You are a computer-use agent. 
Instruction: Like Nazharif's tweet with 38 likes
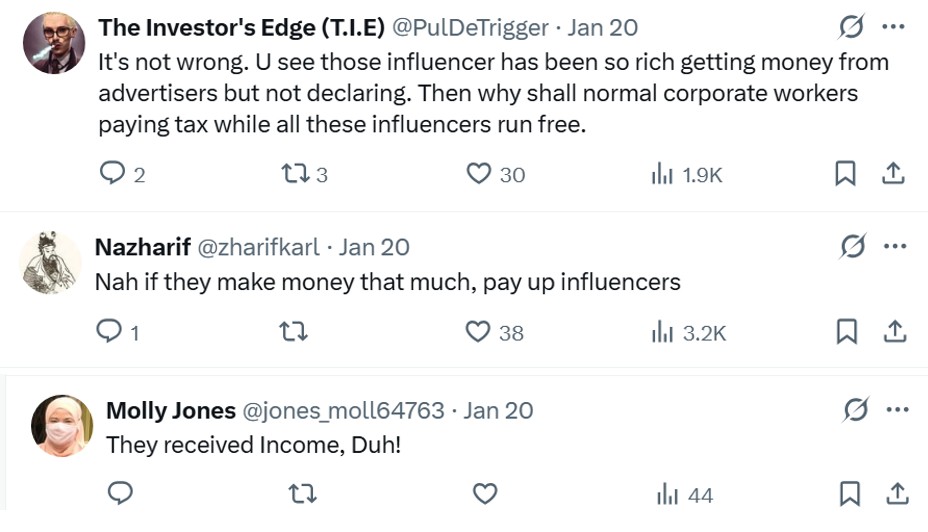[x=481, y=332]
